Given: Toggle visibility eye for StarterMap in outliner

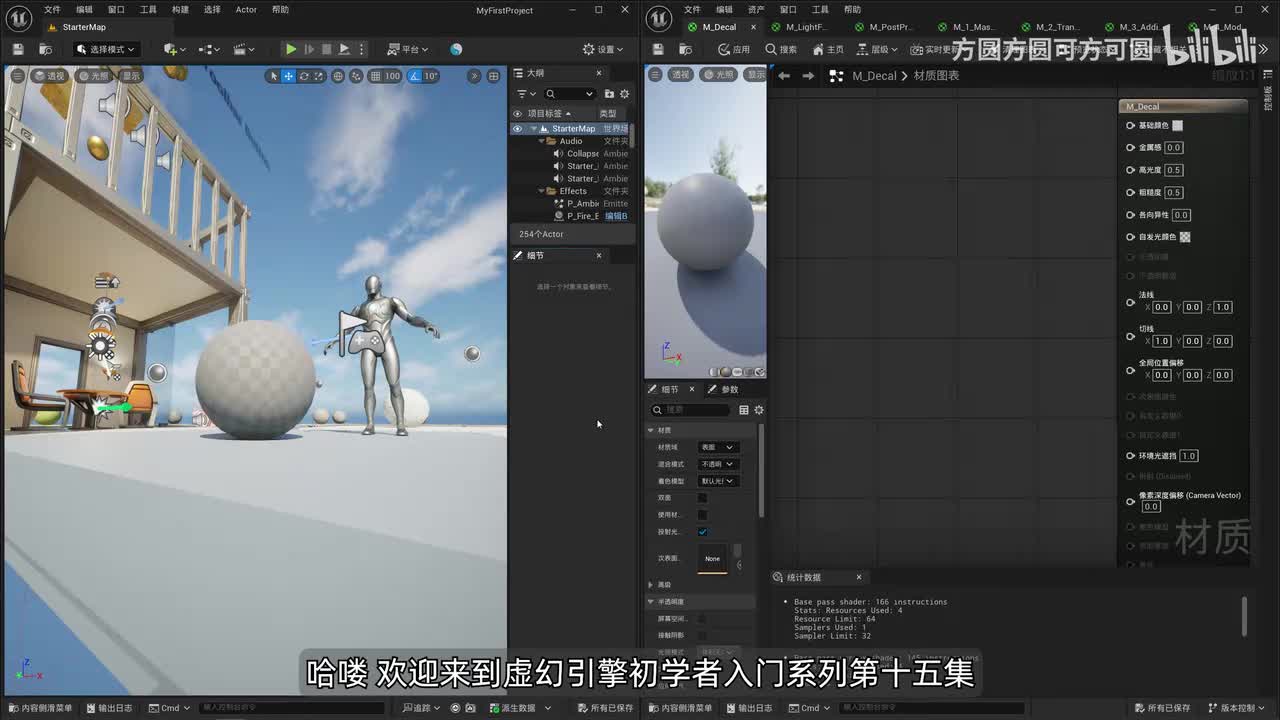Looking at the screenshot, I should [x=517, y=128].
